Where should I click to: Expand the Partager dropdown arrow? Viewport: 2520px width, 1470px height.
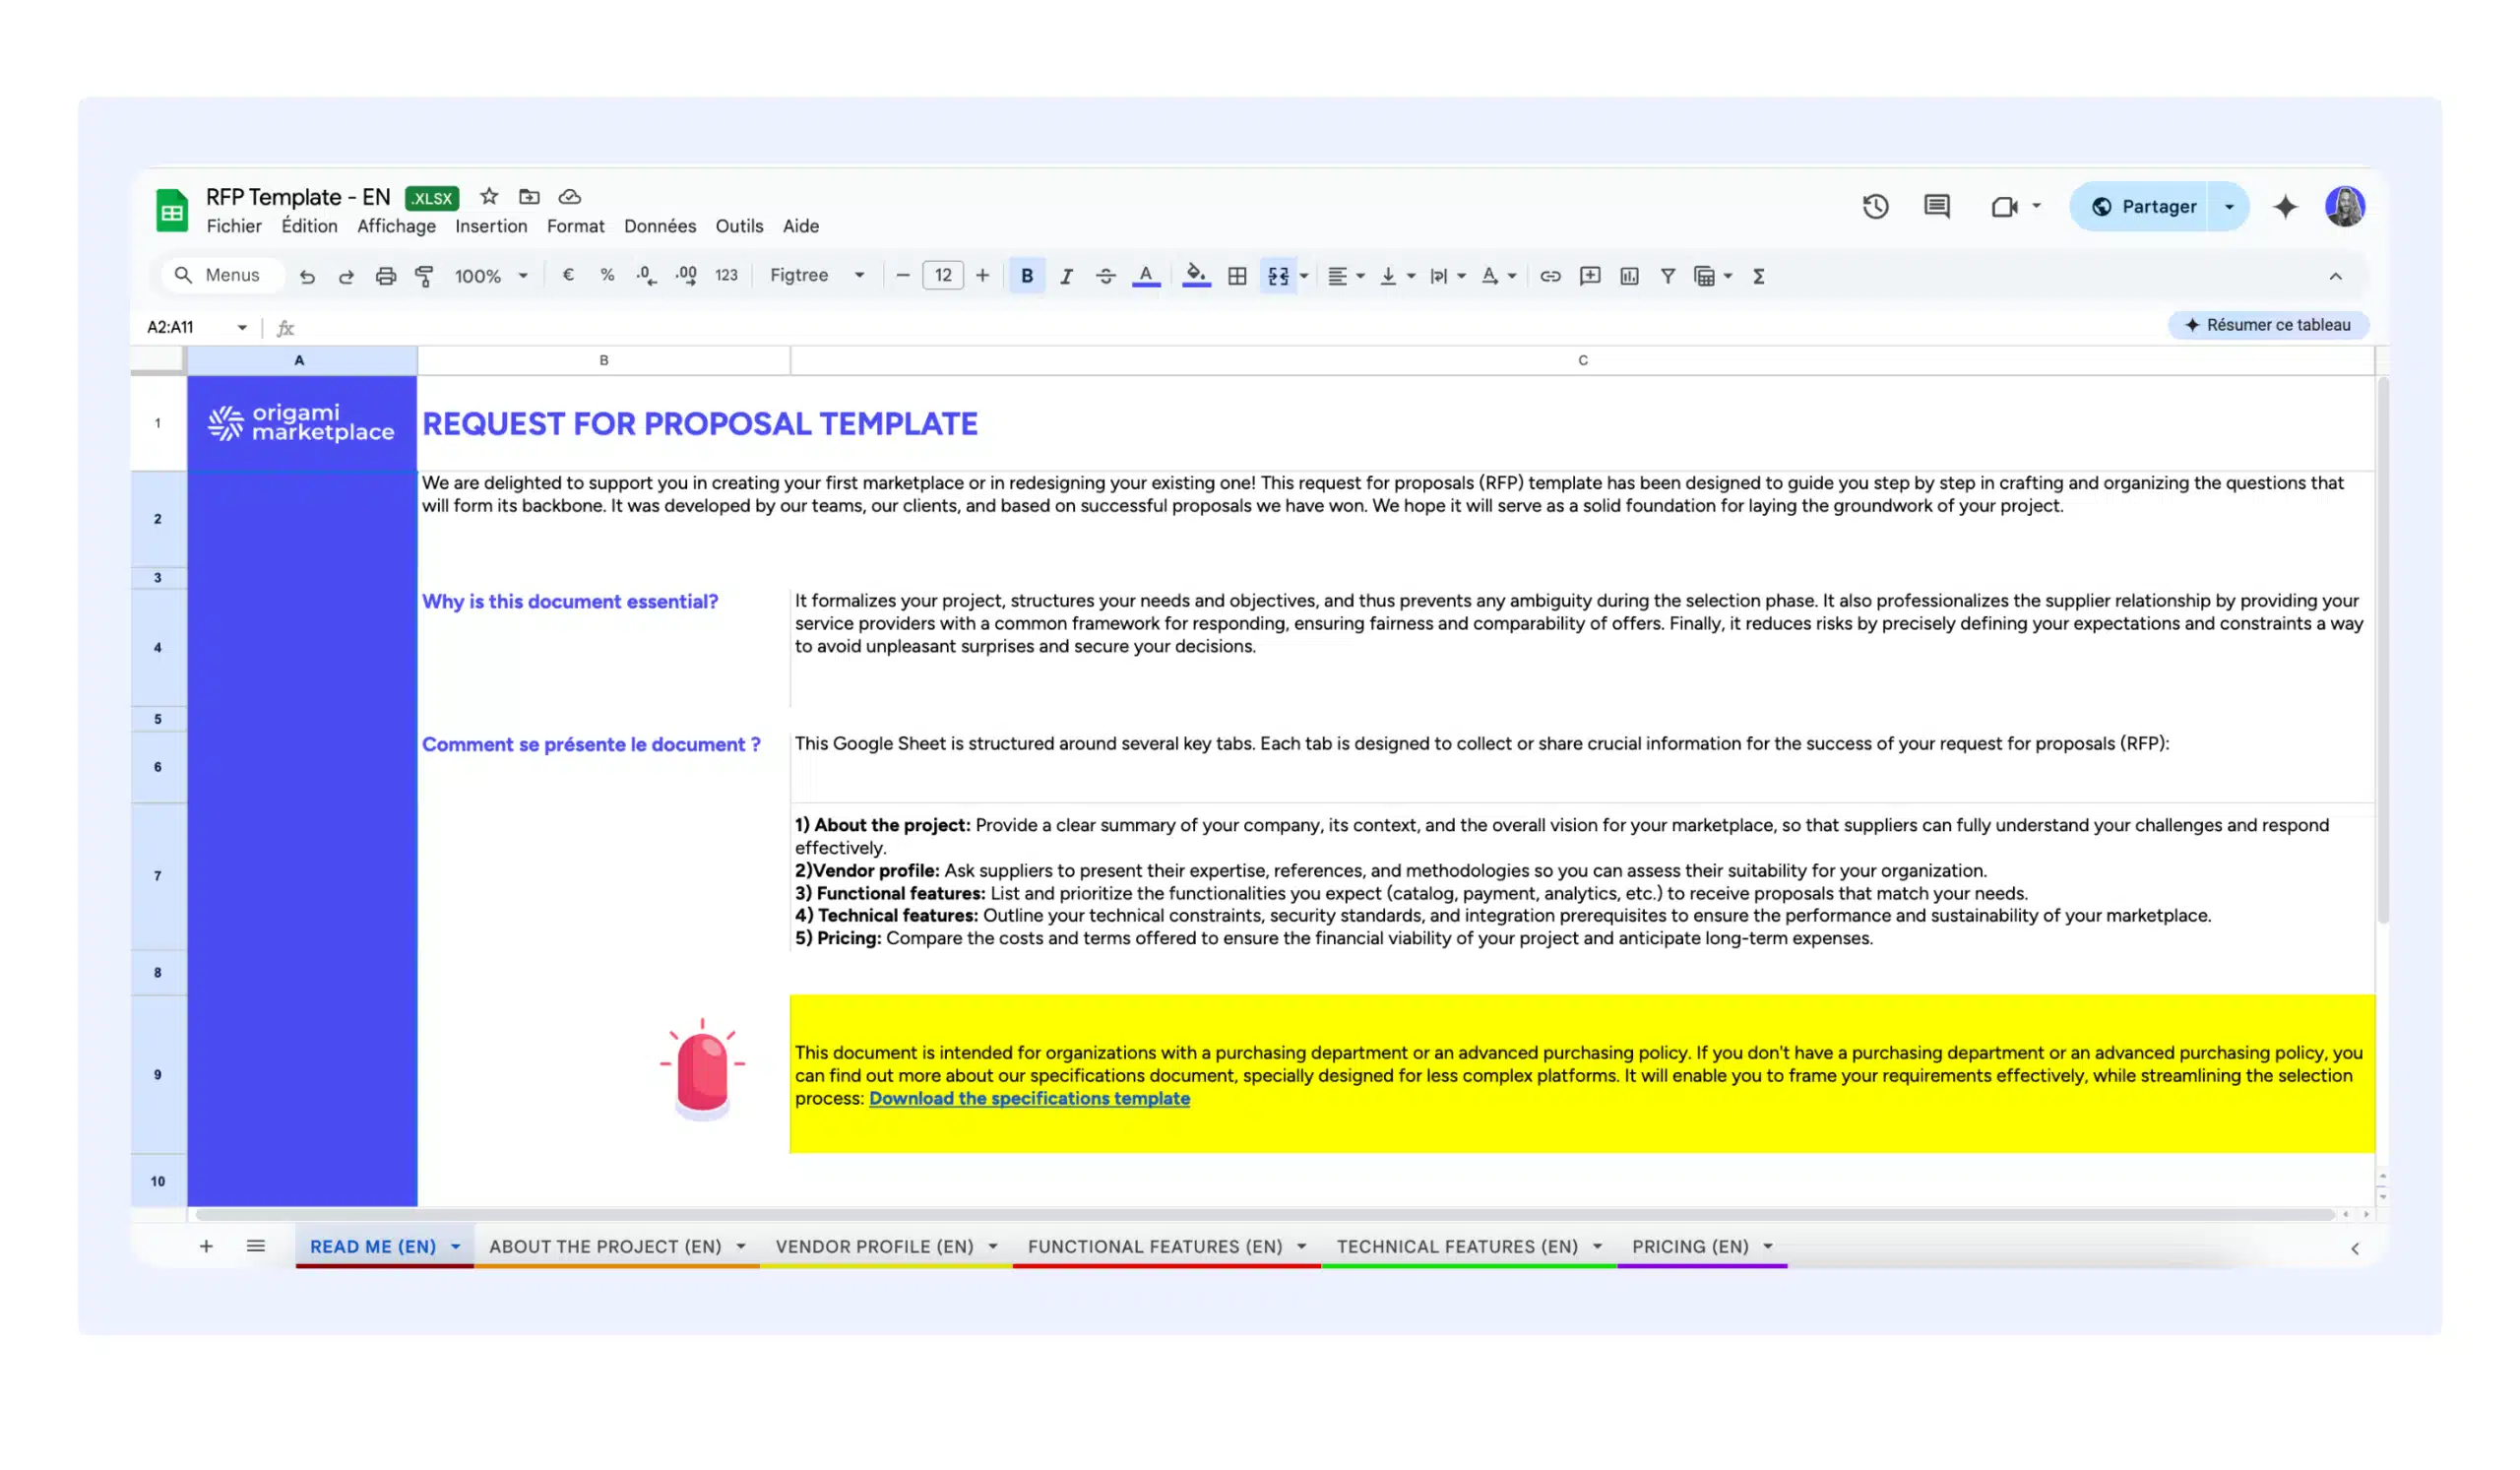[2229, 206]
